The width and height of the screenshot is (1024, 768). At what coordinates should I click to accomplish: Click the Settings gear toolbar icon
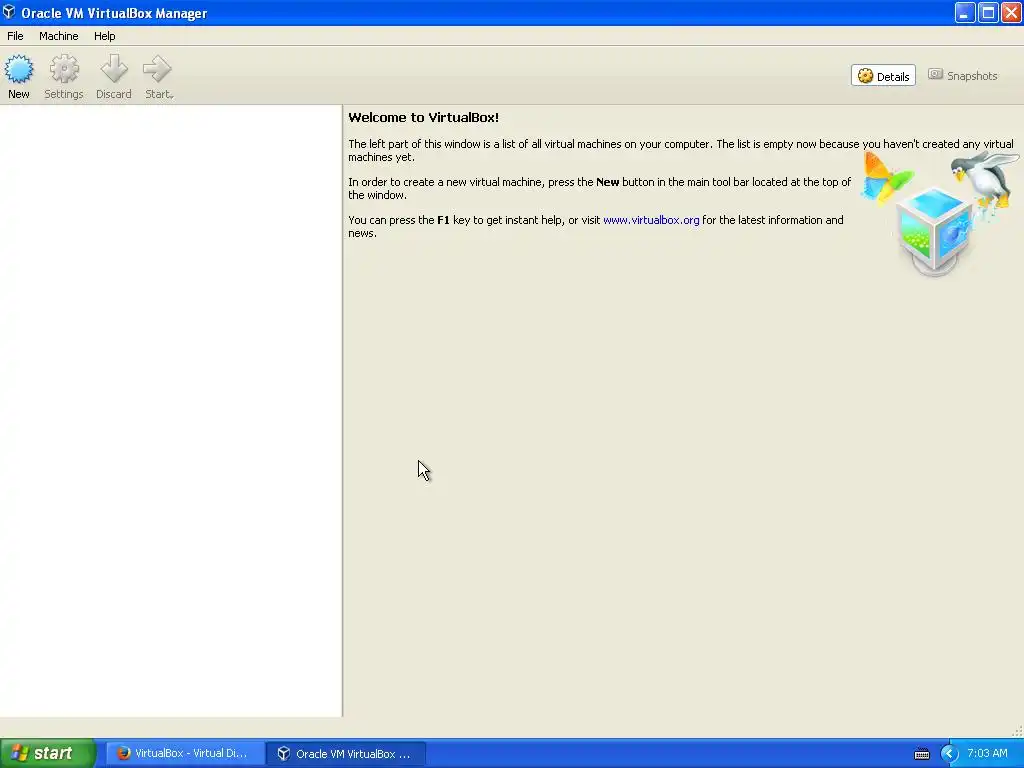click(x=63, y=76)
